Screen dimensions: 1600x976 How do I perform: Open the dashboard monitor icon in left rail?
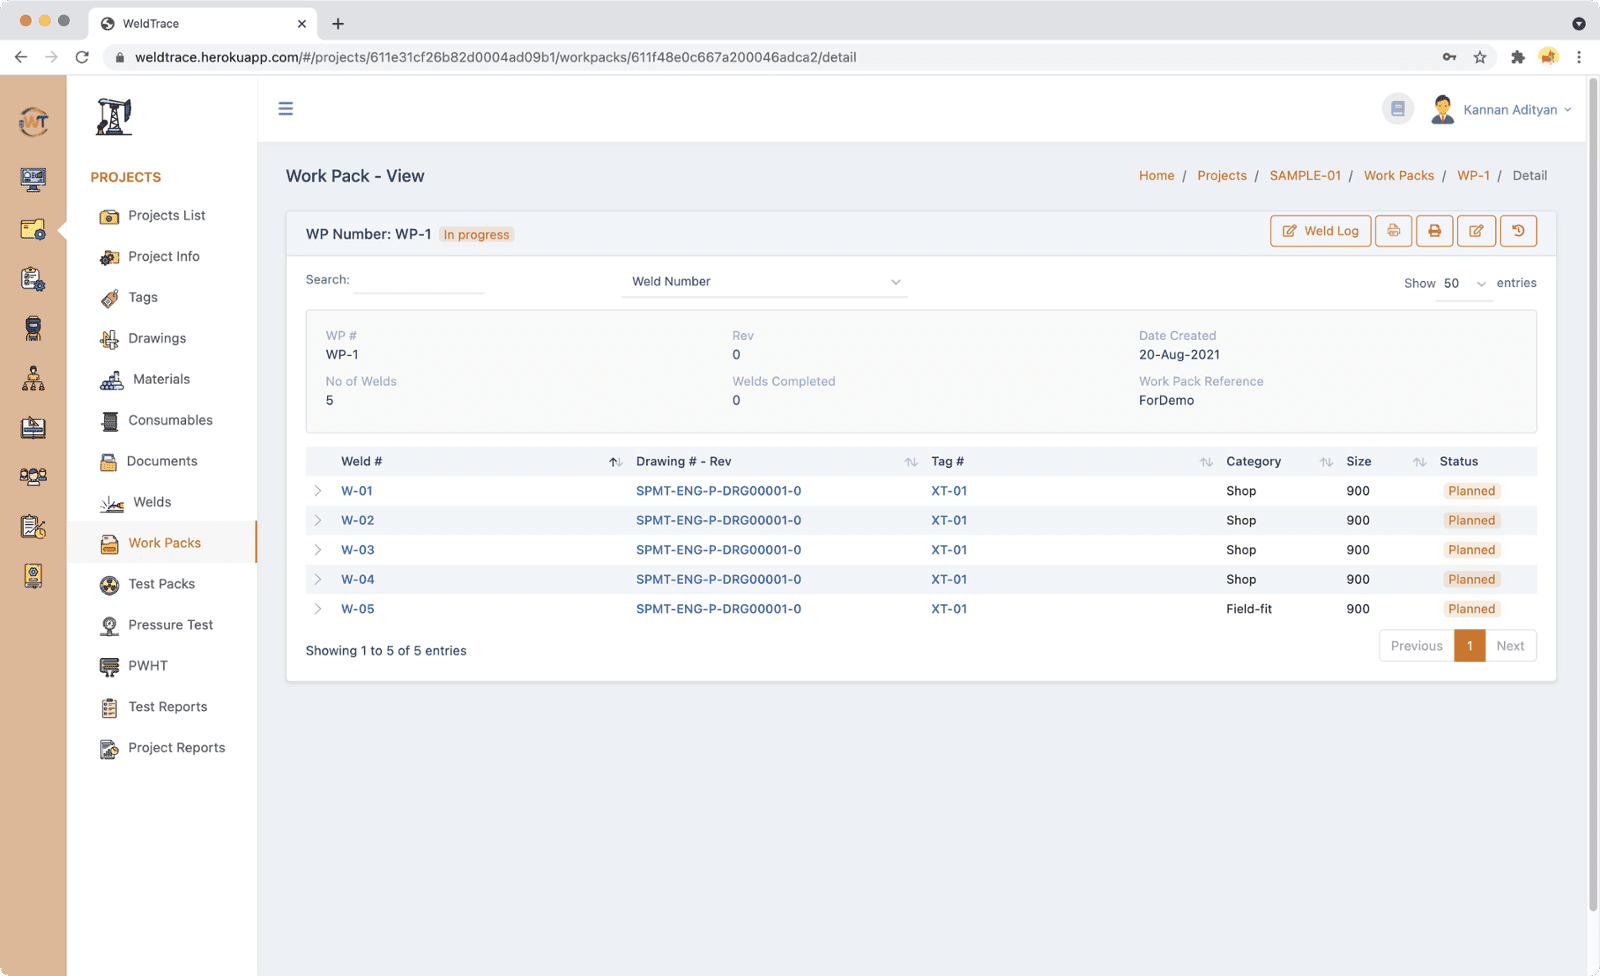(33, 179)
